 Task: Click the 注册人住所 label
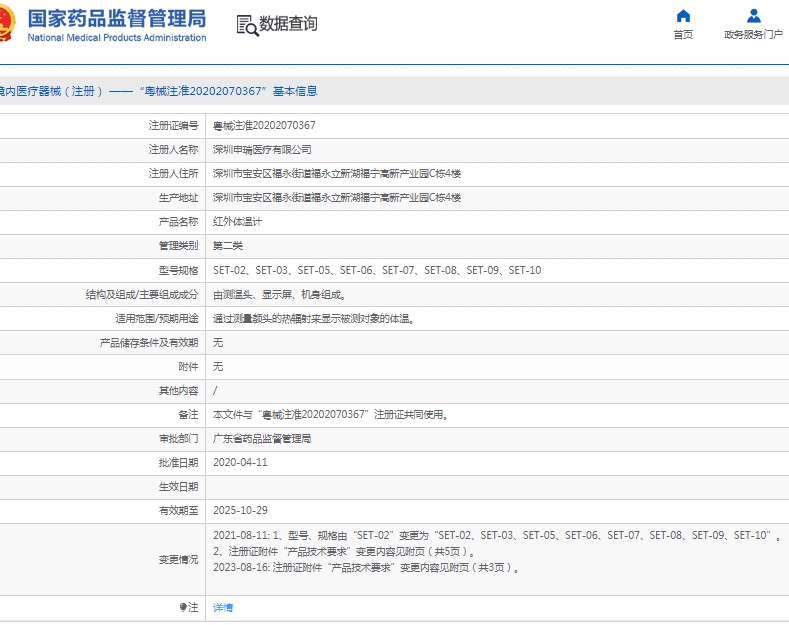click(x=173, y=174)
